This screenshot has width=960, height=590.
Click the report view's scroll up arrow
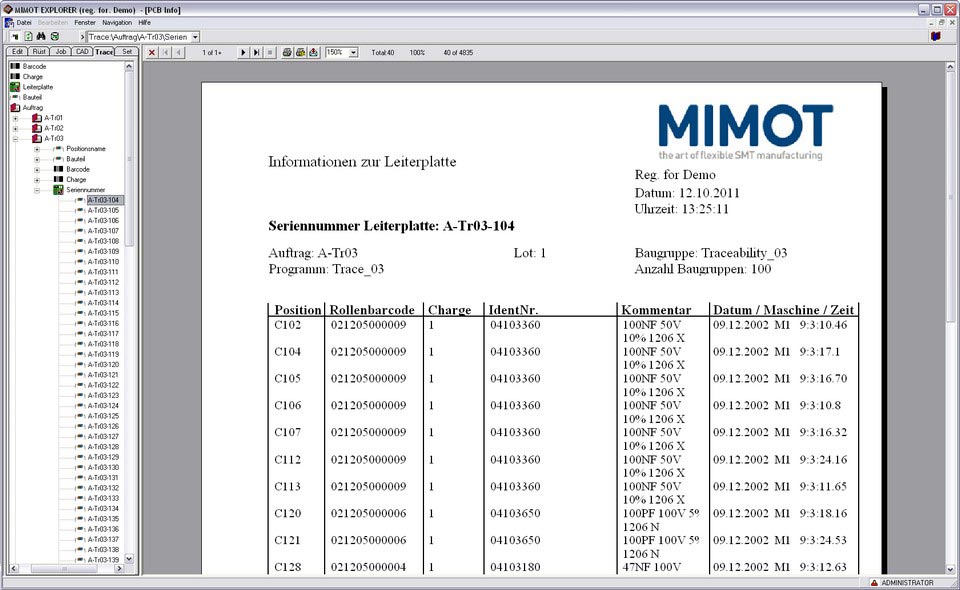tap(950, 66)
